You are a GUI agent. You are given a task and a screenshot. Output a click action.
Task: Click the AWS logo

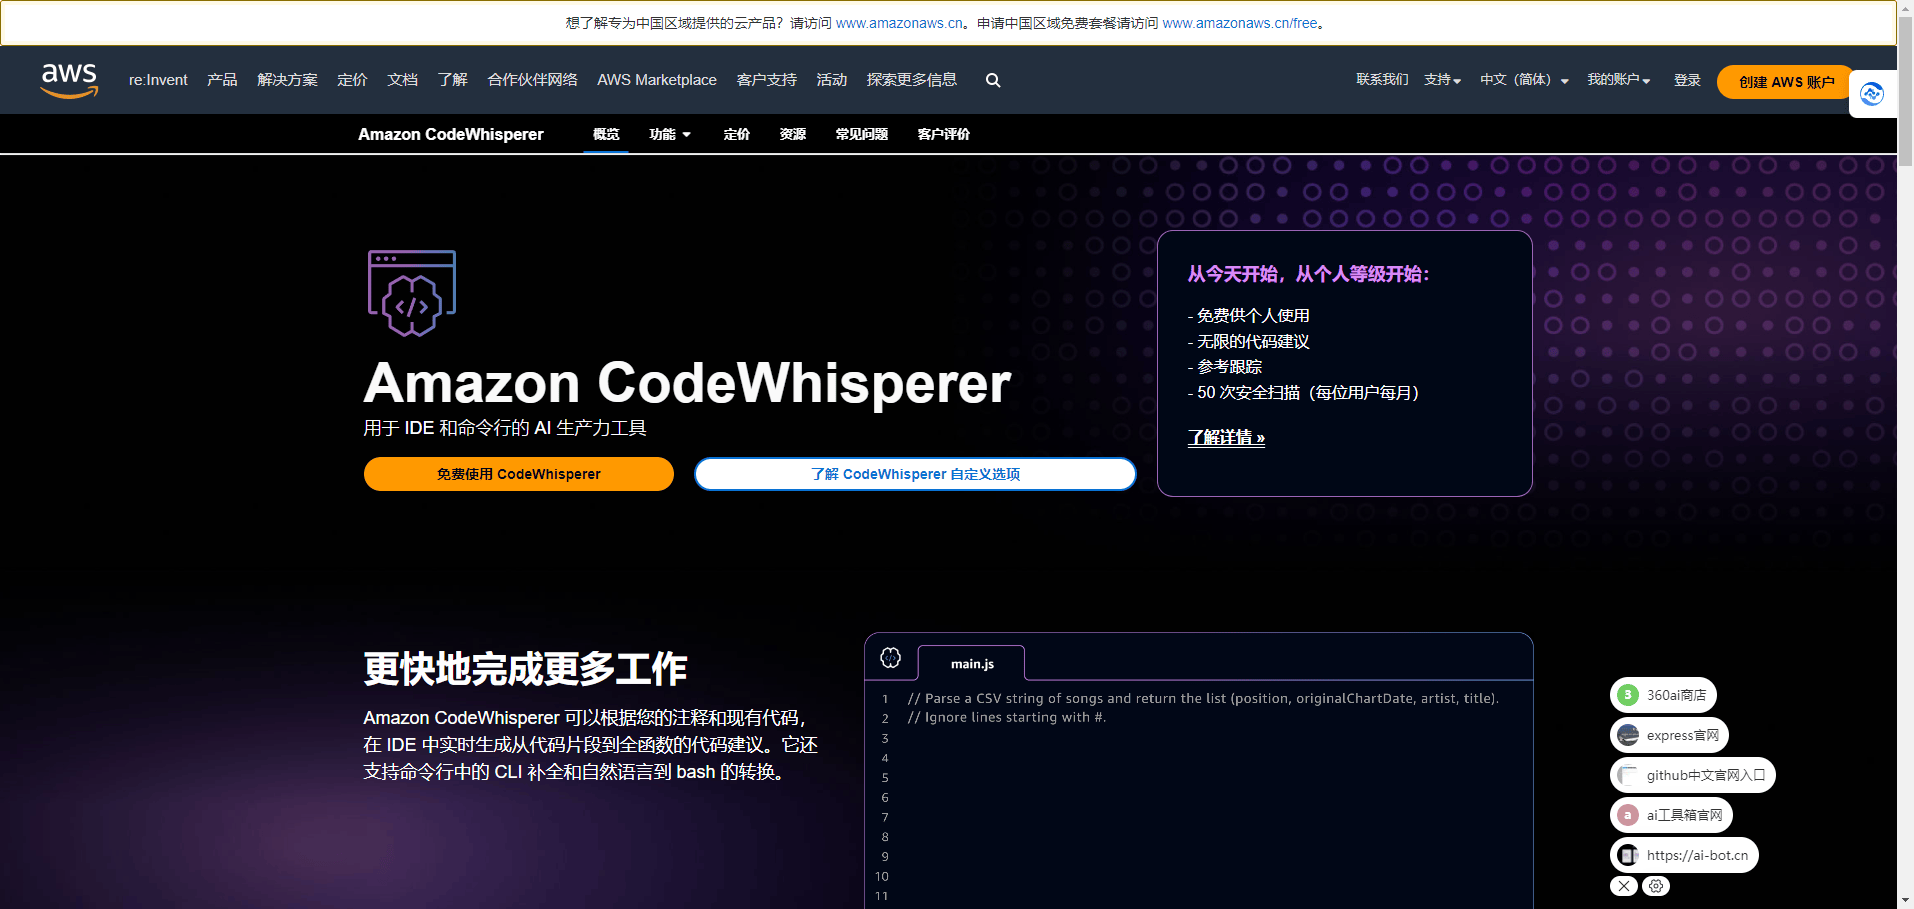pos(68,80)
